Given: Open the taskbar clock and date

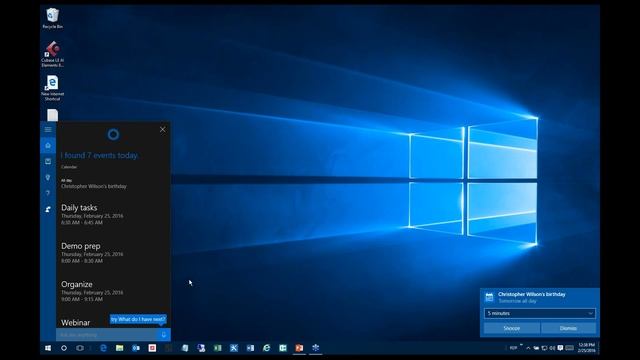Looking at the screenshot, I should pos(586,348).
